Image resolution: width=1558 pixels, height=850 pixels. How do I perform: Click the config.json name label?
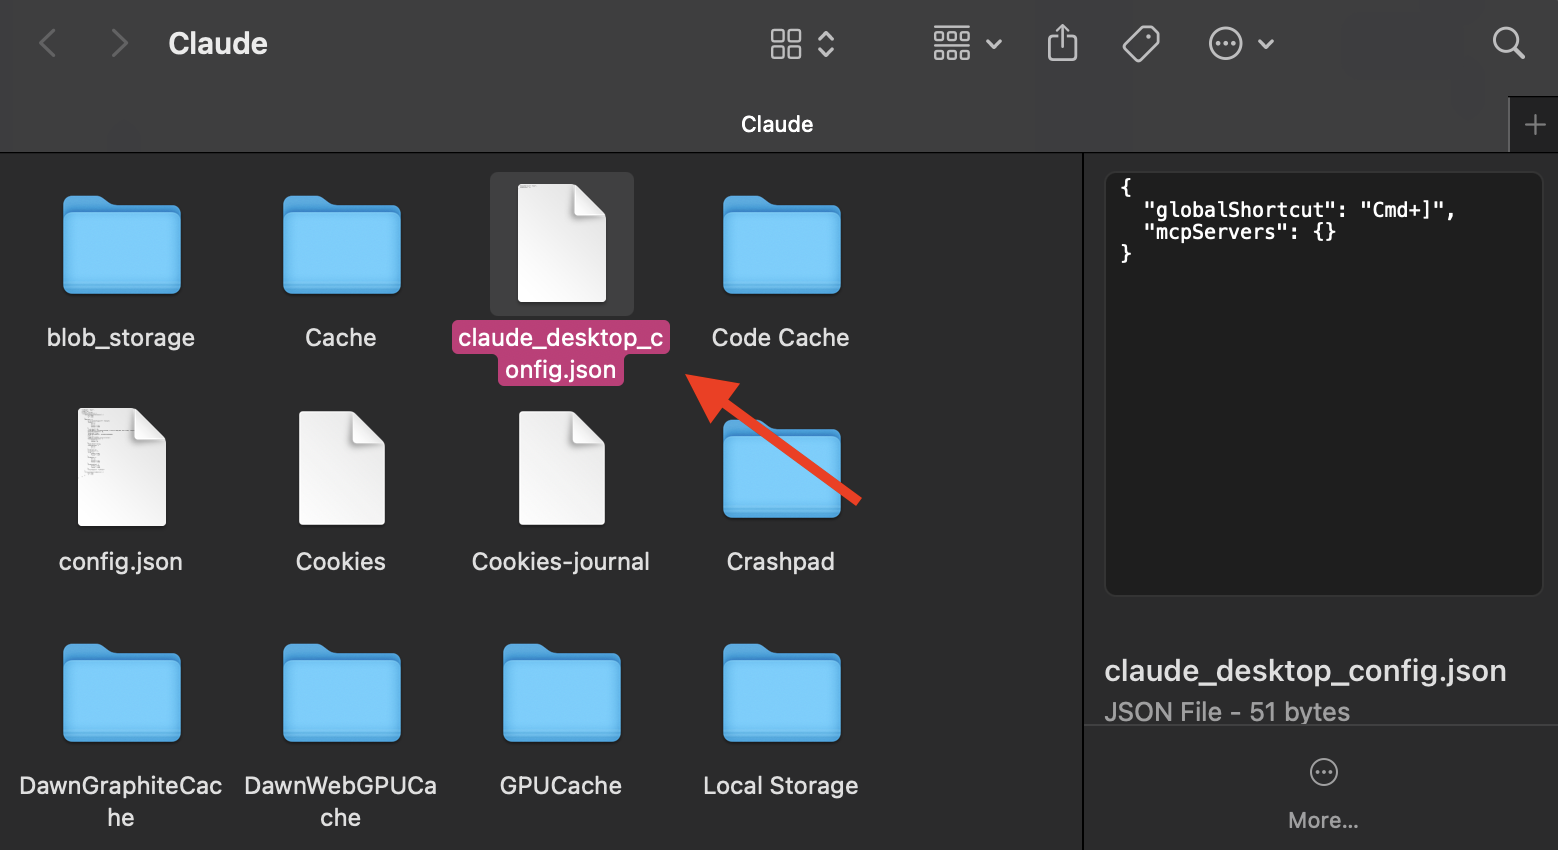(x=121, y=562)
